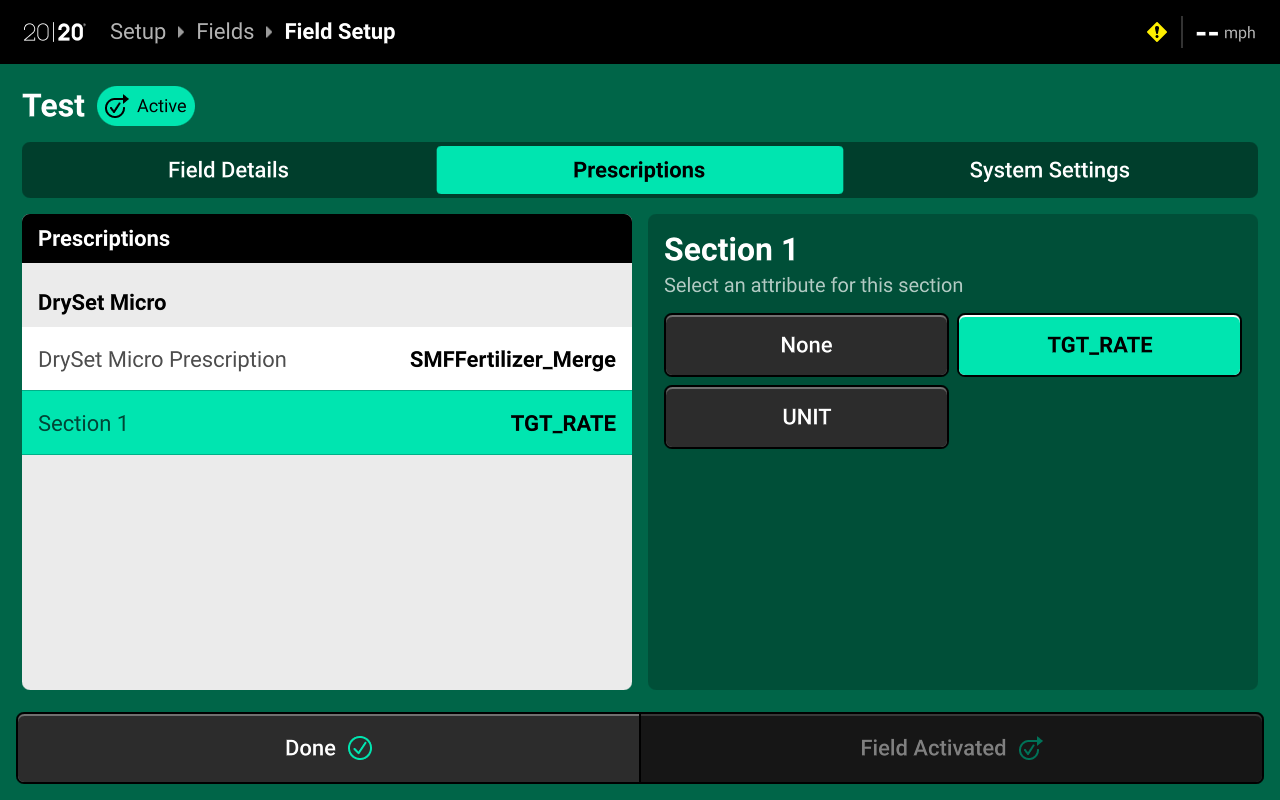Go to Setup in the breadcrumb
Screen dimensions: 1280x800
tap(138, 32)
